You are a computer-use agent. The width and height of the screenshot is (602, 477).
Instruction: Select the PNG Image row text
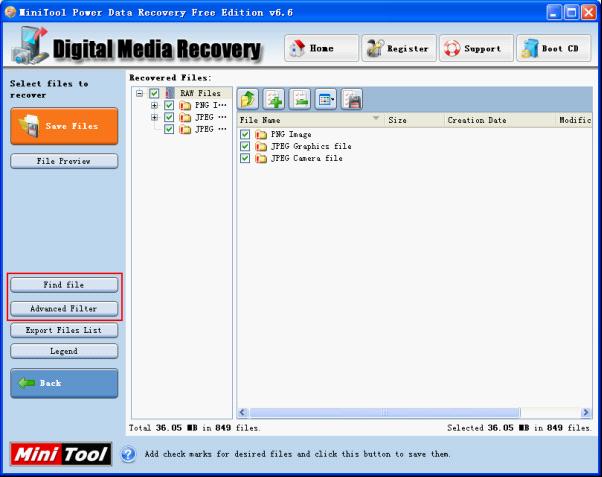291,134
